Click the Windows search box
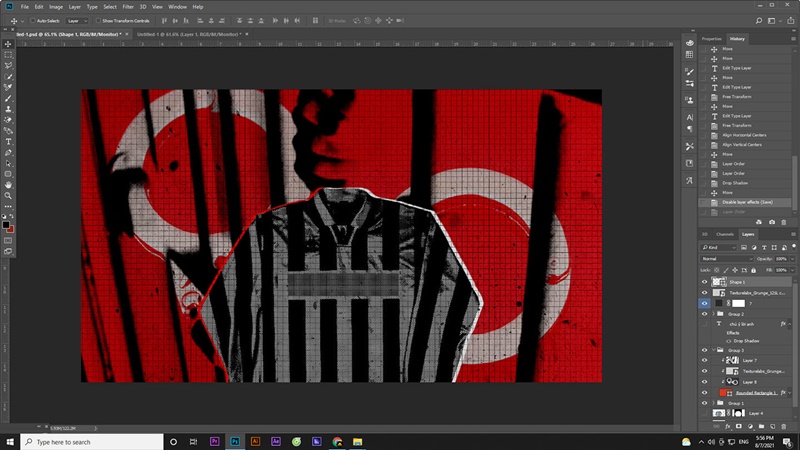This screenshot has width=800, height=450. (92, 441)
